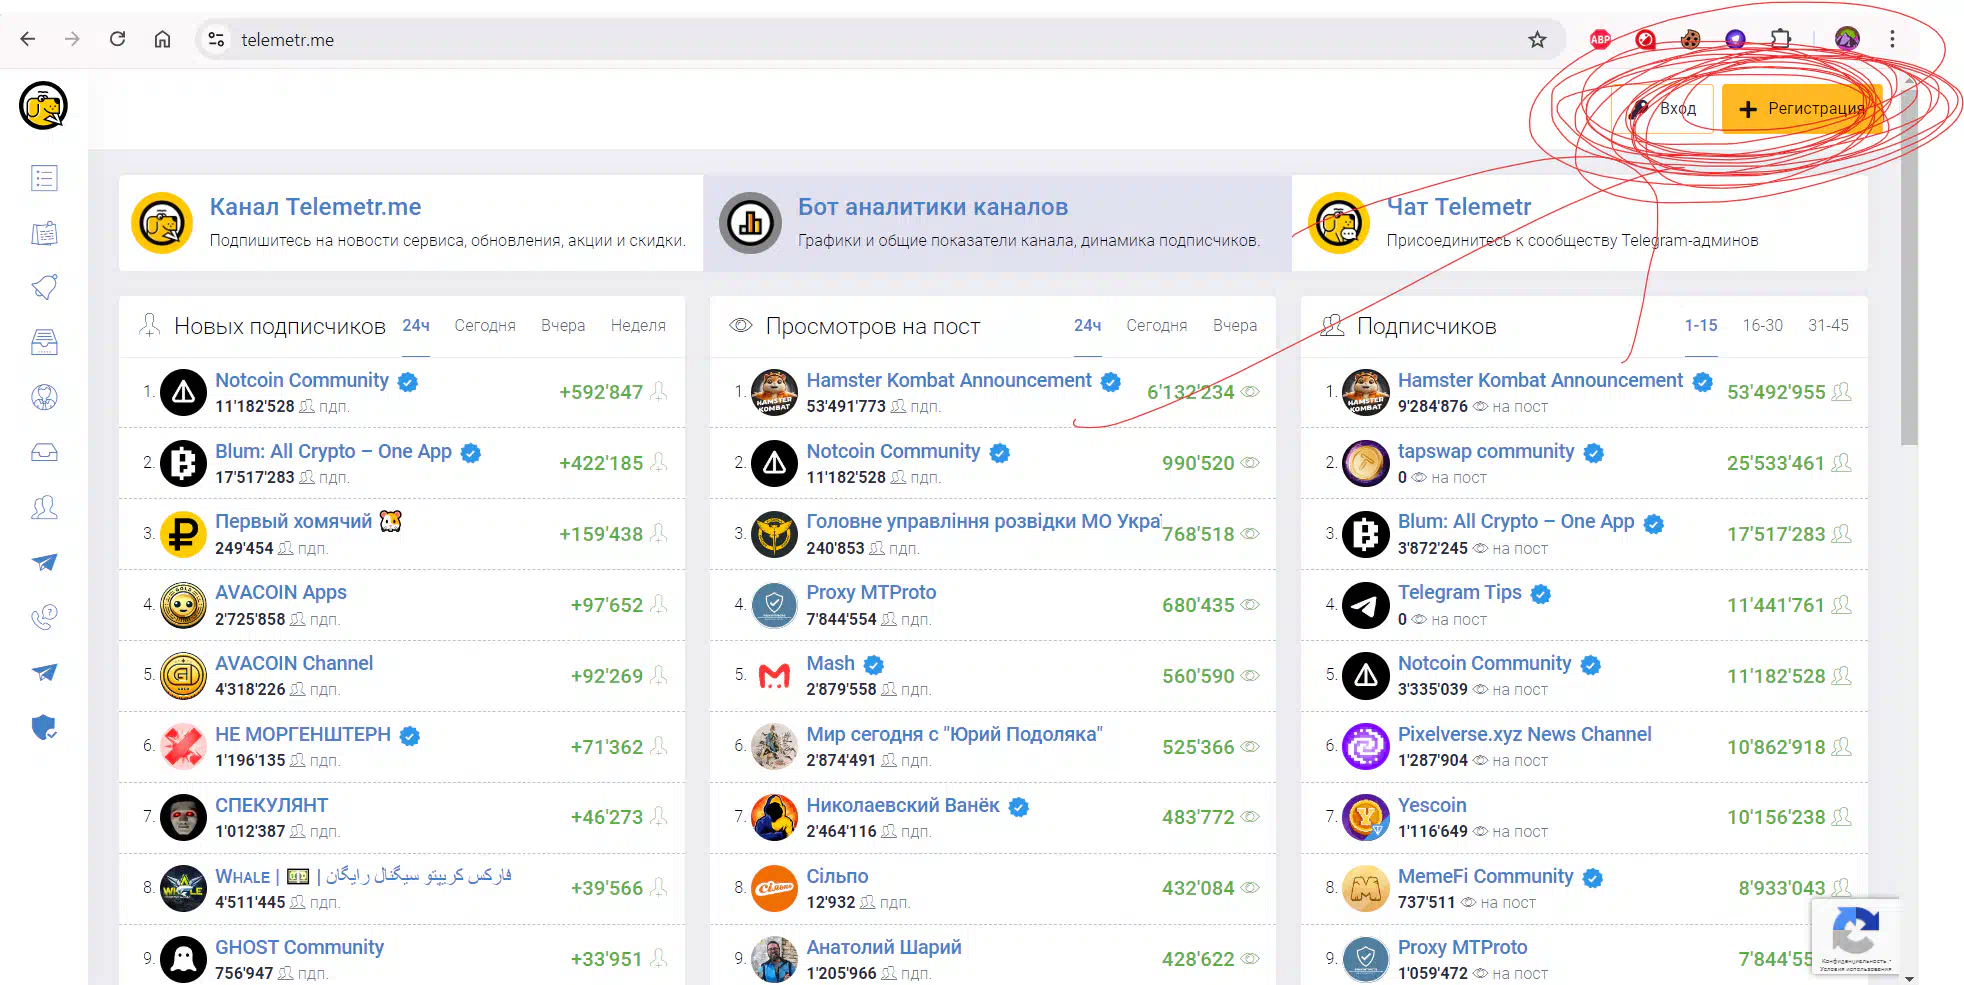Open the shield checkmark icon in sidebar

tap(44, 727)
